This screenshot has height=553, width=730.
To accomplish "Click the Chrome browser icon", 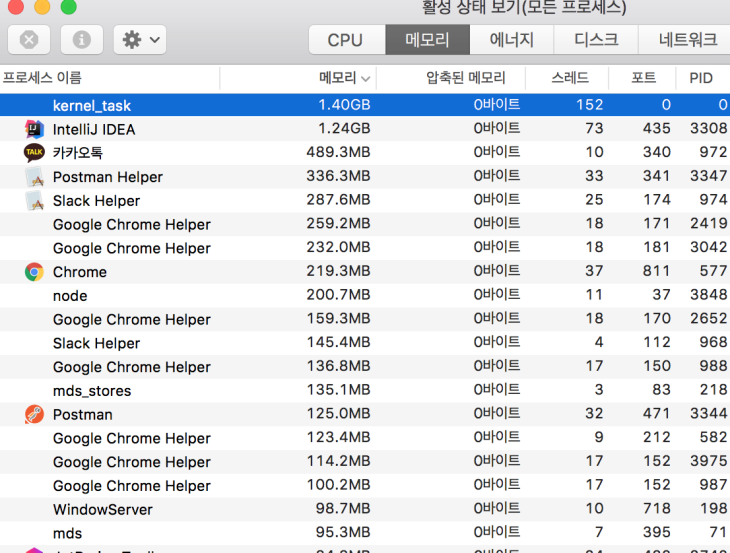I will (34, 272).
